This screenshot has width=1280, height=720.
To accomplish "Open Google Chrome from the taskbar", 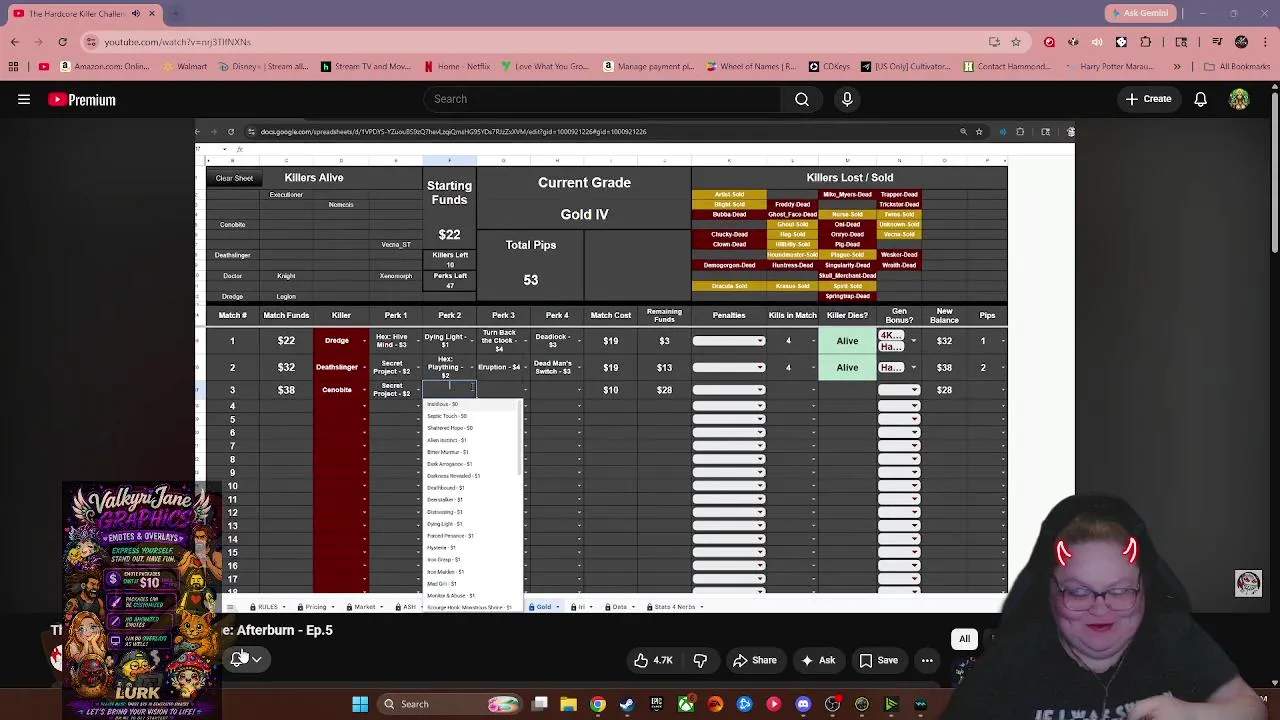I will [597, 704].
